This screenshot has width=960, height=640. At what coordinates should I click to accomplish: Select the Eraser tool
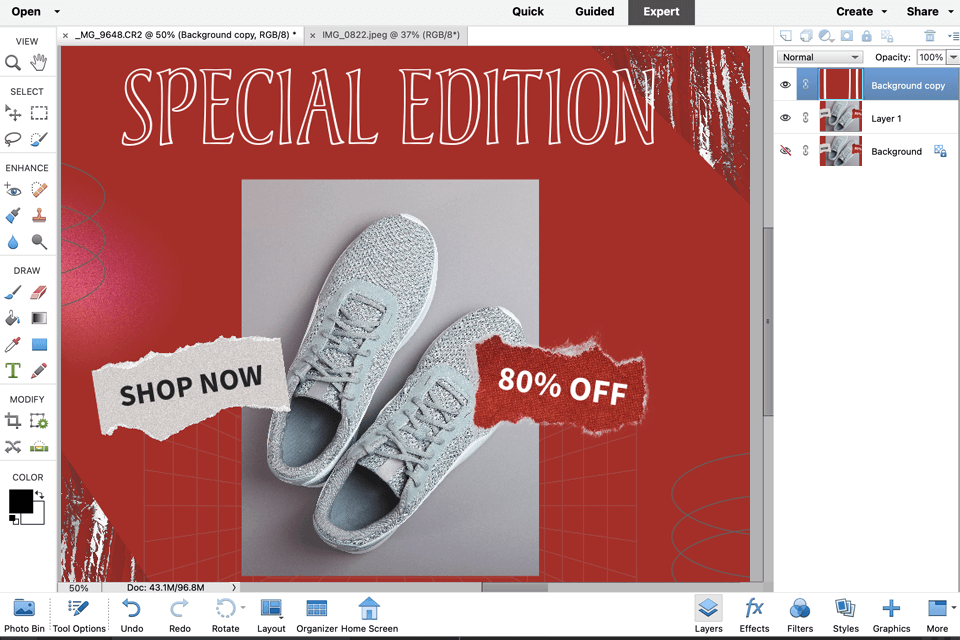39,292
